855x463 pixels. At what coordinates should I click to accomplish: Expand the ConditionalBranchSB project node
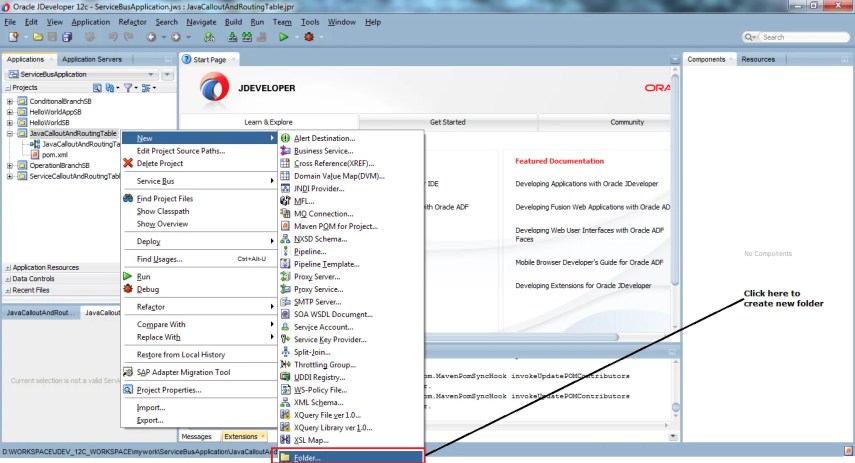point(9,101)
